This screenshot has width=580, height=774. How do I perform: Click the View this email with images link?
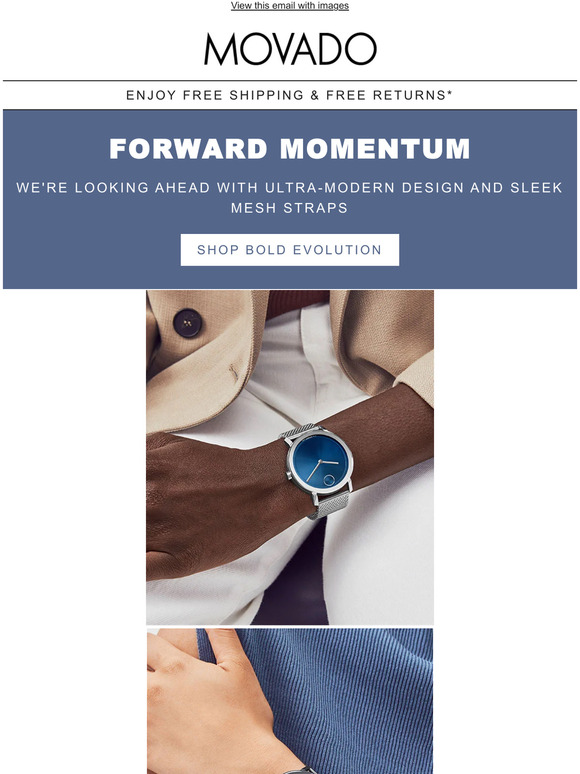[x=290, y=6]
